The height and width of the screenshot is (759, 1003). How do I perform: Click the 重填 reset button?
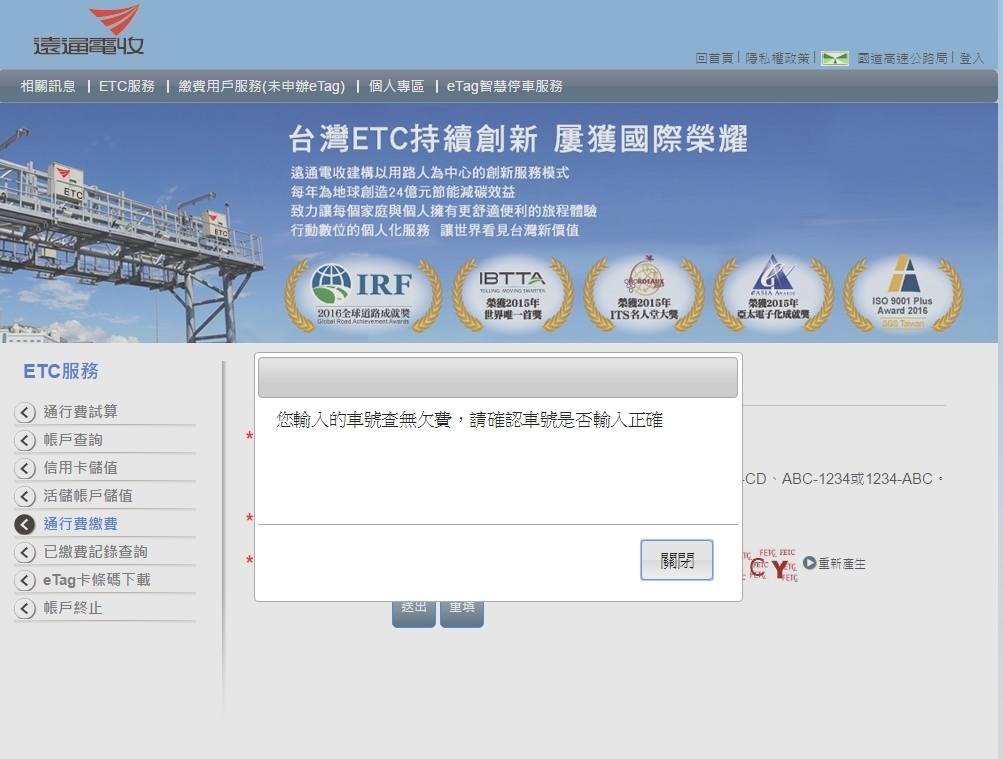click(x=462, y=614)
